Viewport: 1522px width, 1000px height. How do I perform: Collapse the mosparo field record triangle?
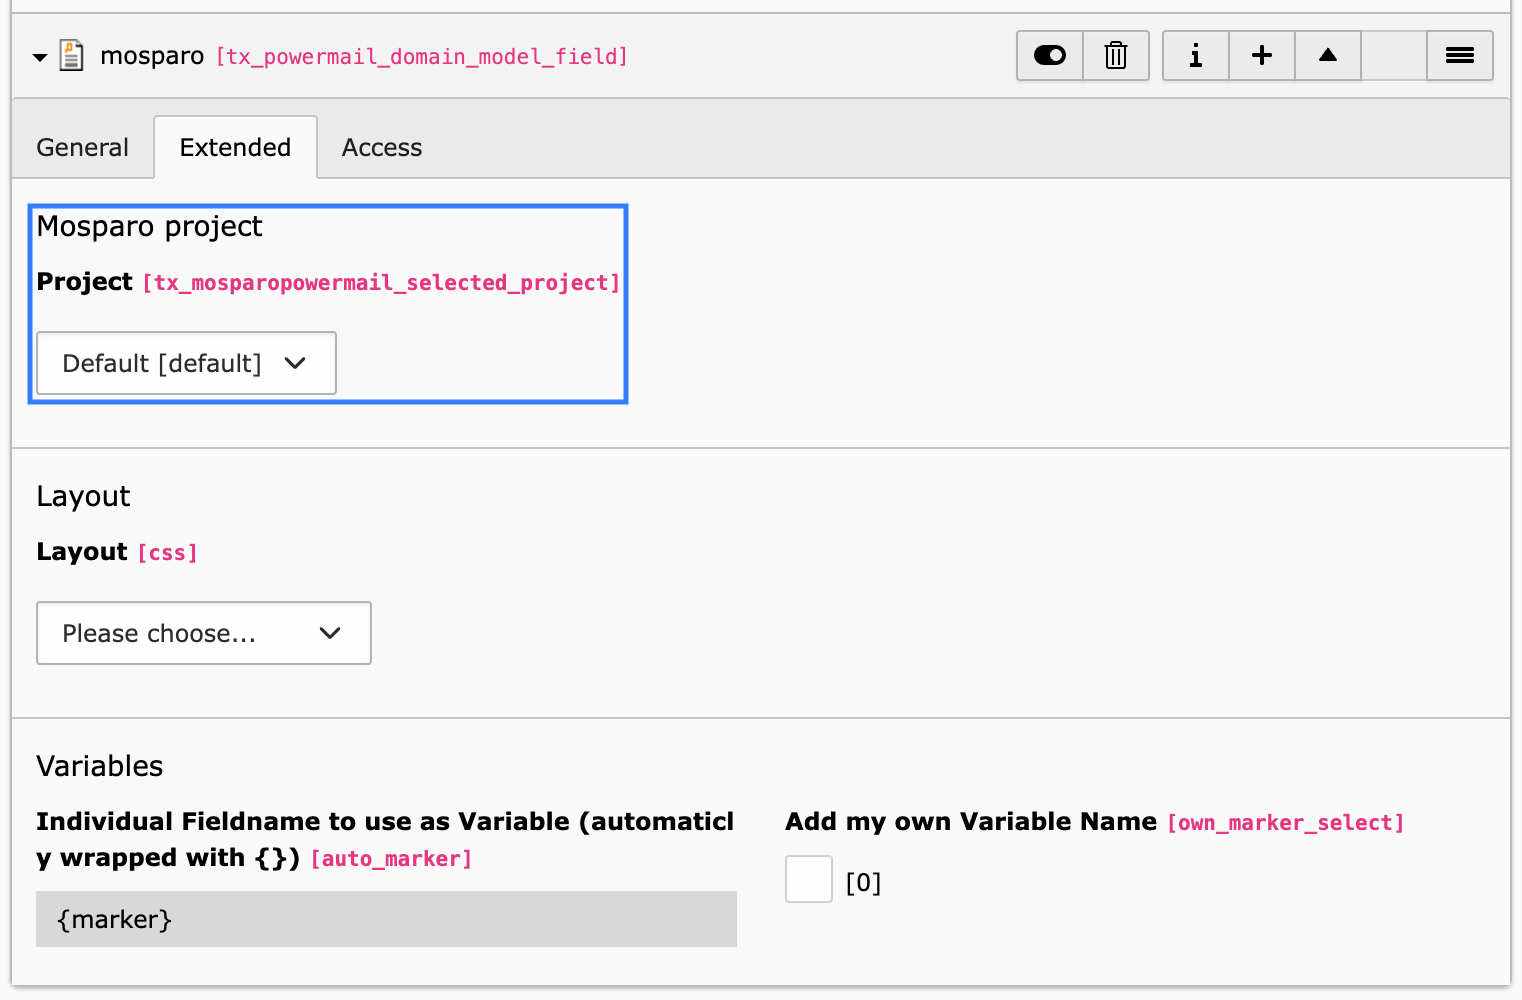[40, 57]
